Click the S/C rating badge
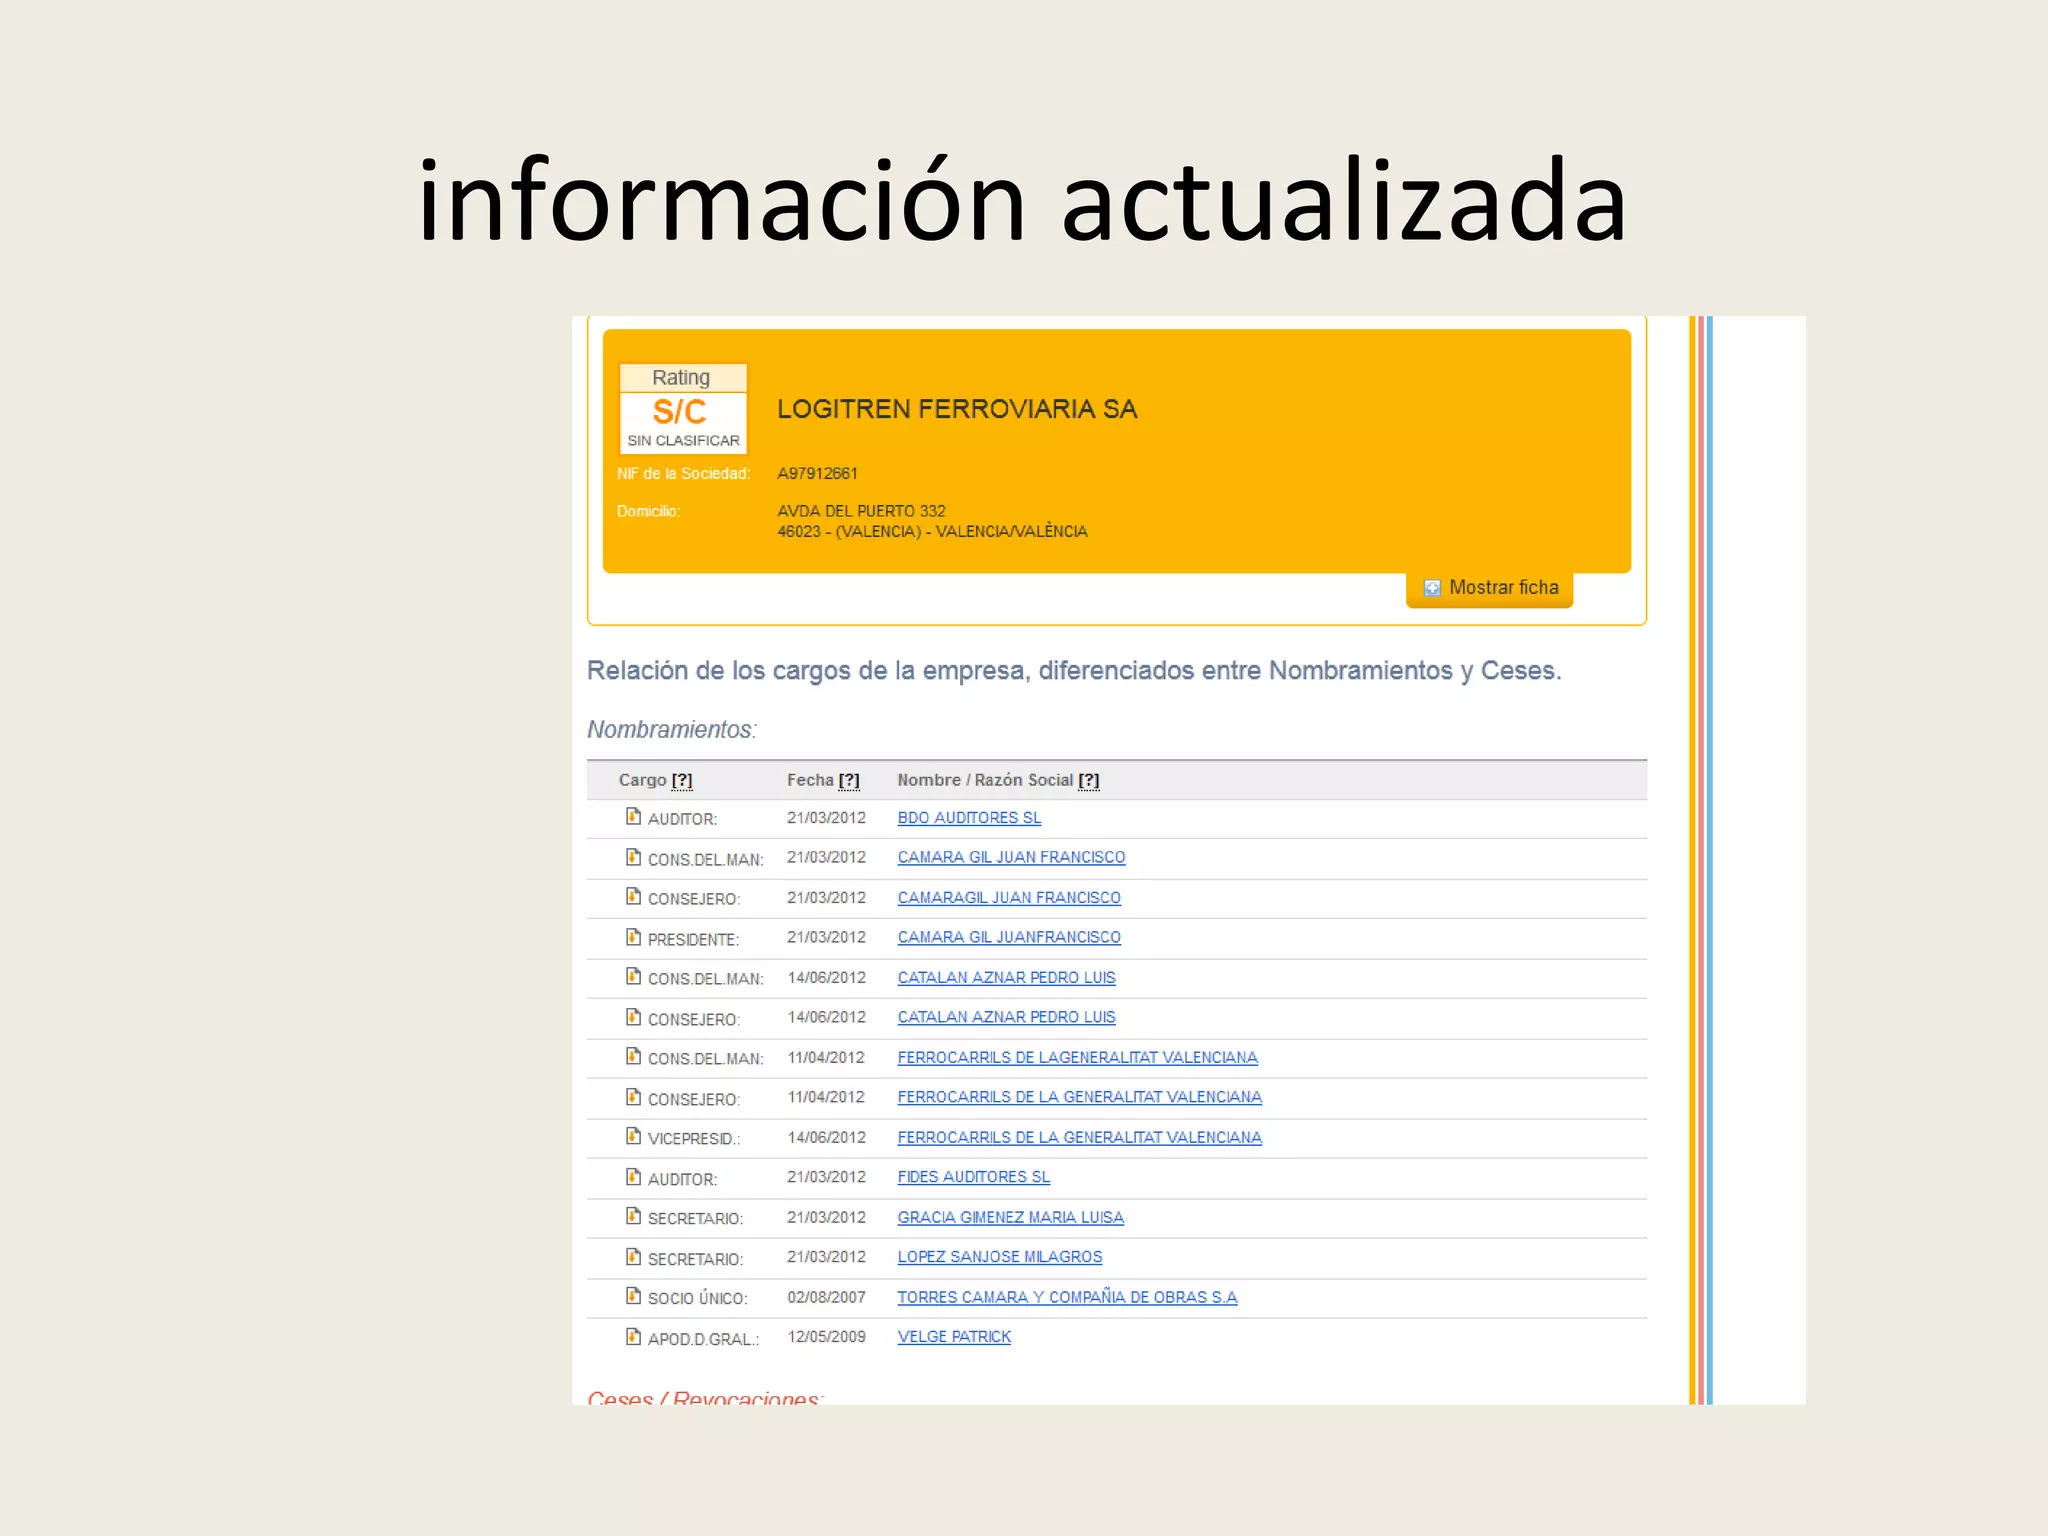Image resolution: width=2048 pixels, height=1536 pixels. click(x=683, y=409)
